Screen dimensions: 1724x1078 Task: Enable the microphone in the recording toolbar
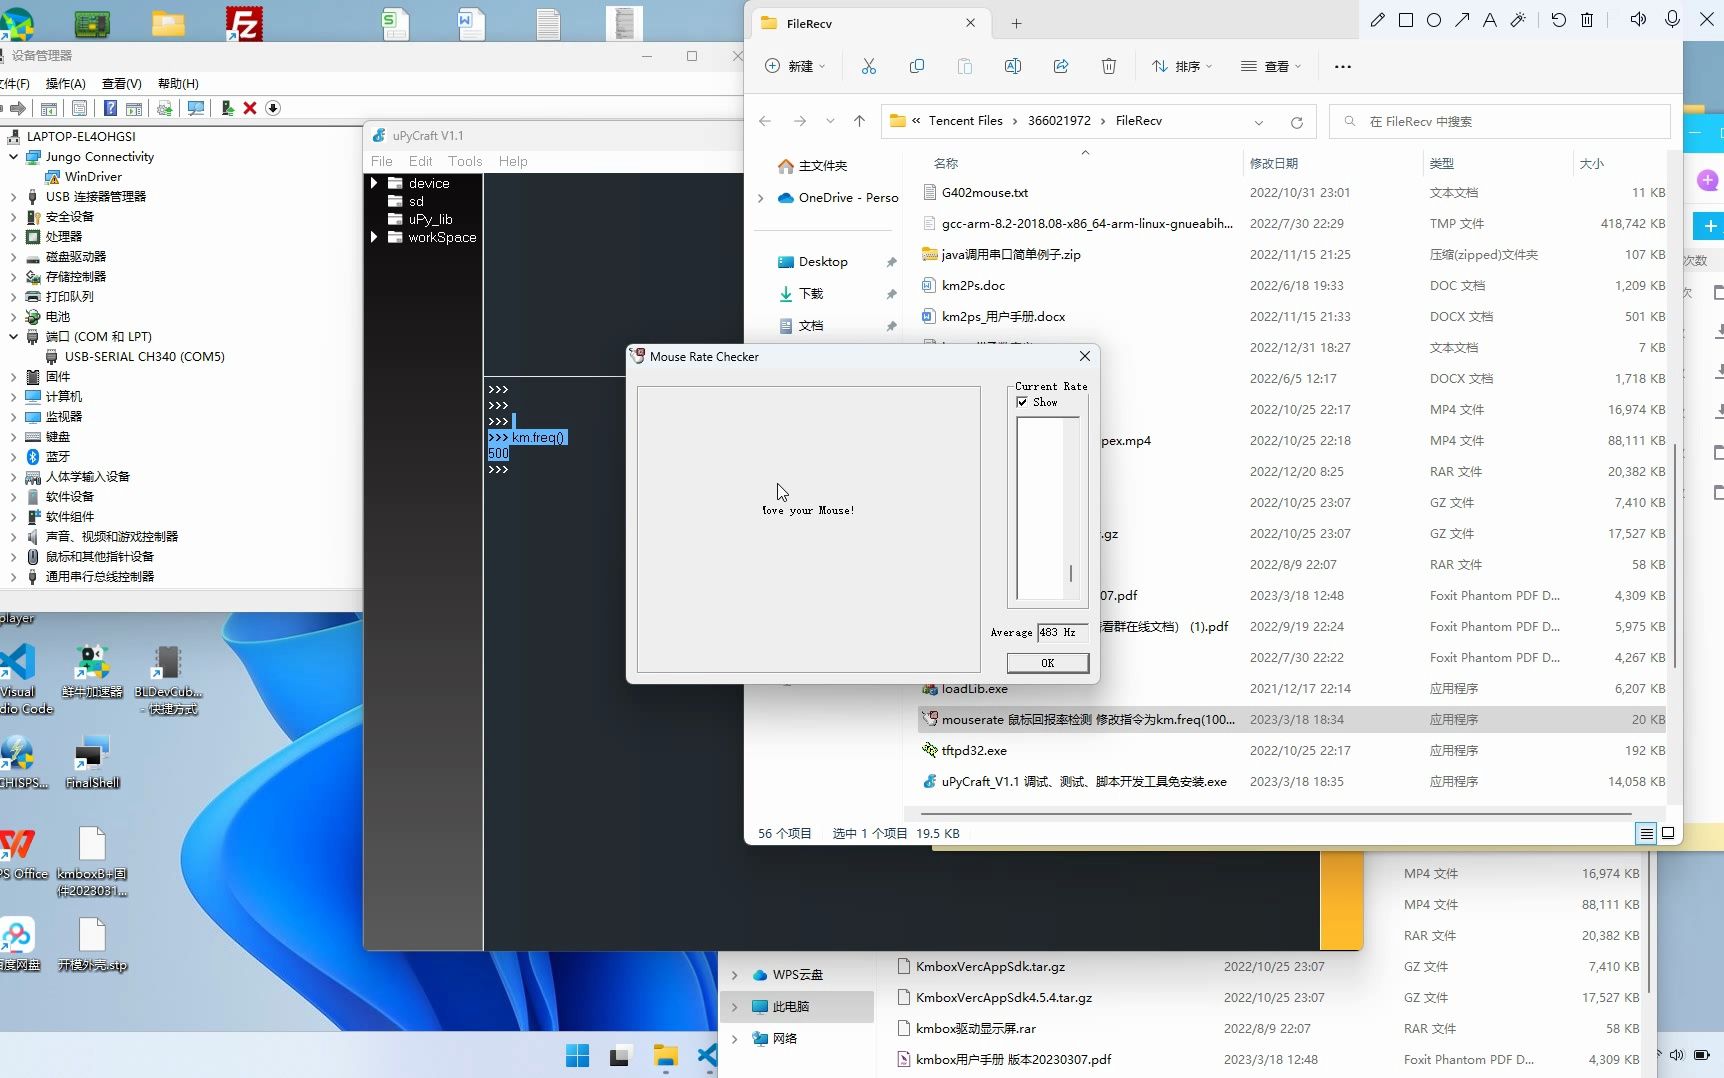point(1670,19)
